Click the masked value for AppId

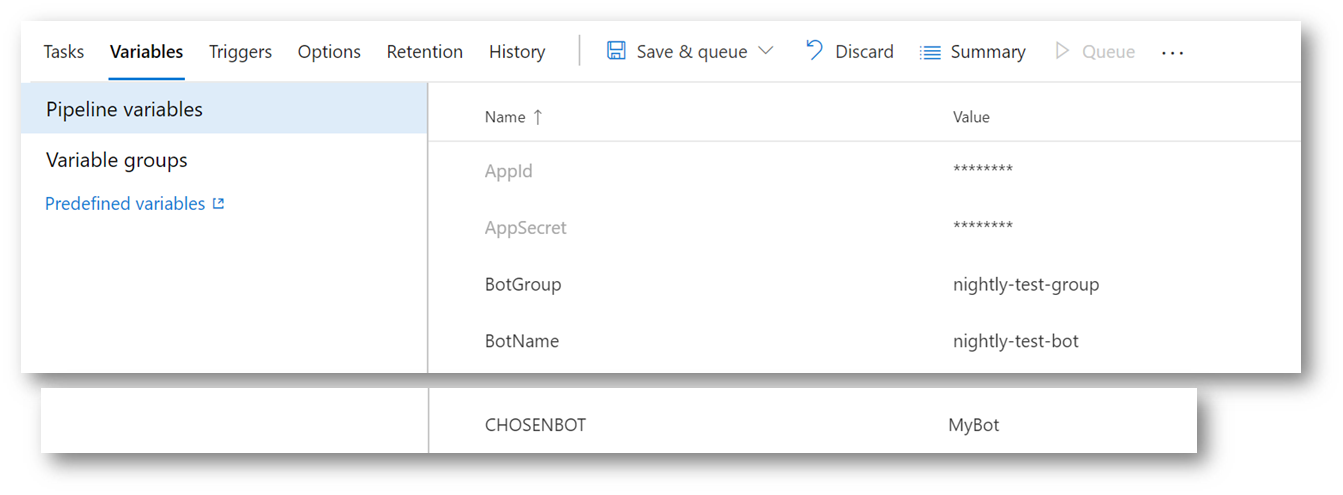[x=983, y=170]
